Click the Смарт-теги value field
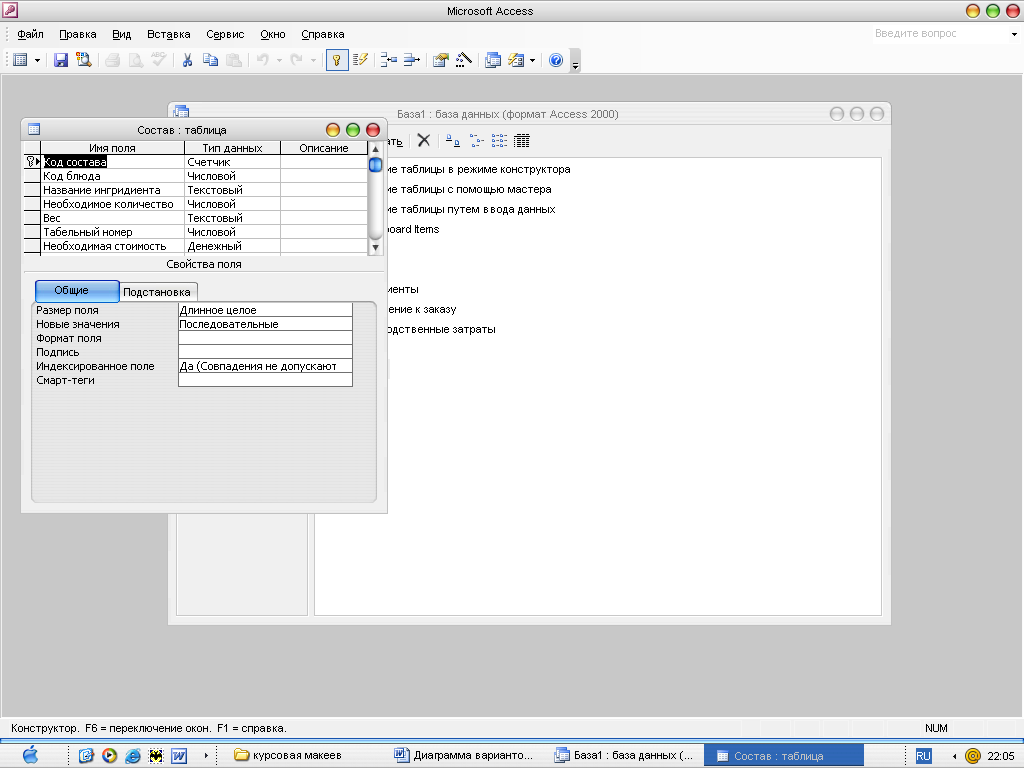The image size is (1024, 768). click(265, 380)
